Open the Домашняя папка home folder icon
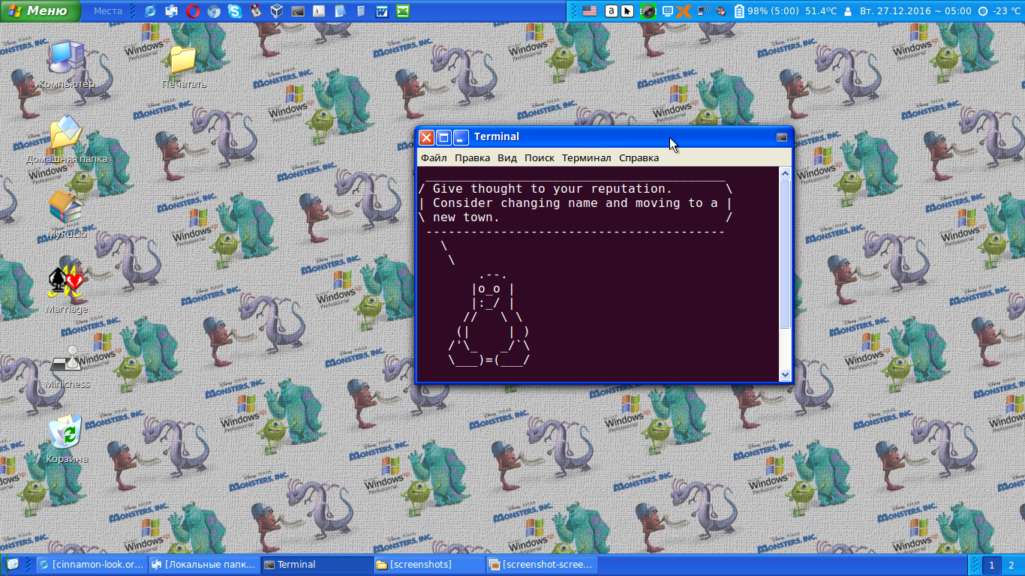This screenshot has width=1025, height=576. click(x=66, y=139)
